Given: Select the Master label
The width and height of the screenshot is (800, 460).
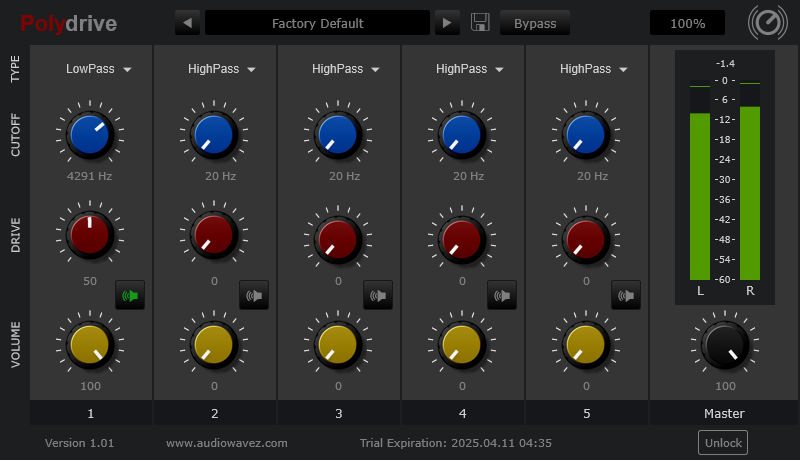Looking at the screenshot, I should click(724, 413).
